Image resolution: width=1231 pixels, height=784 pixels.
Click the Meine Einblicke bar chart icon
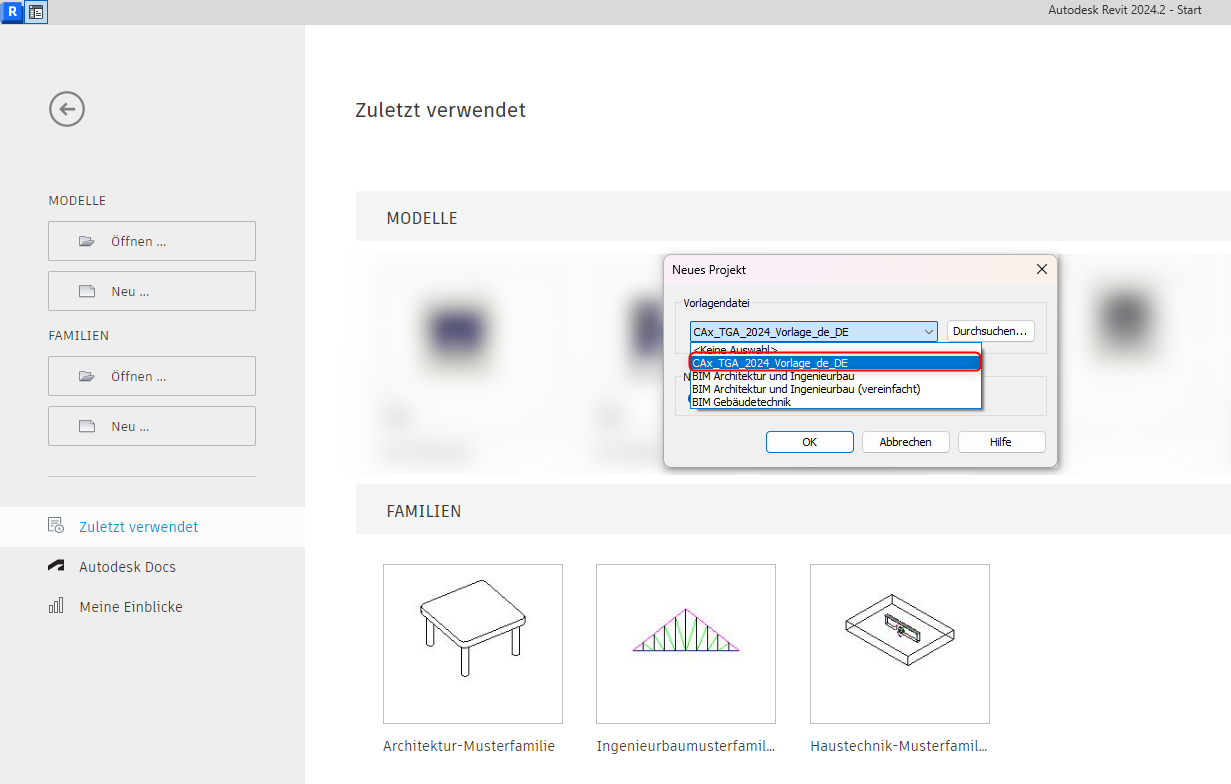[x=56, y=607]
